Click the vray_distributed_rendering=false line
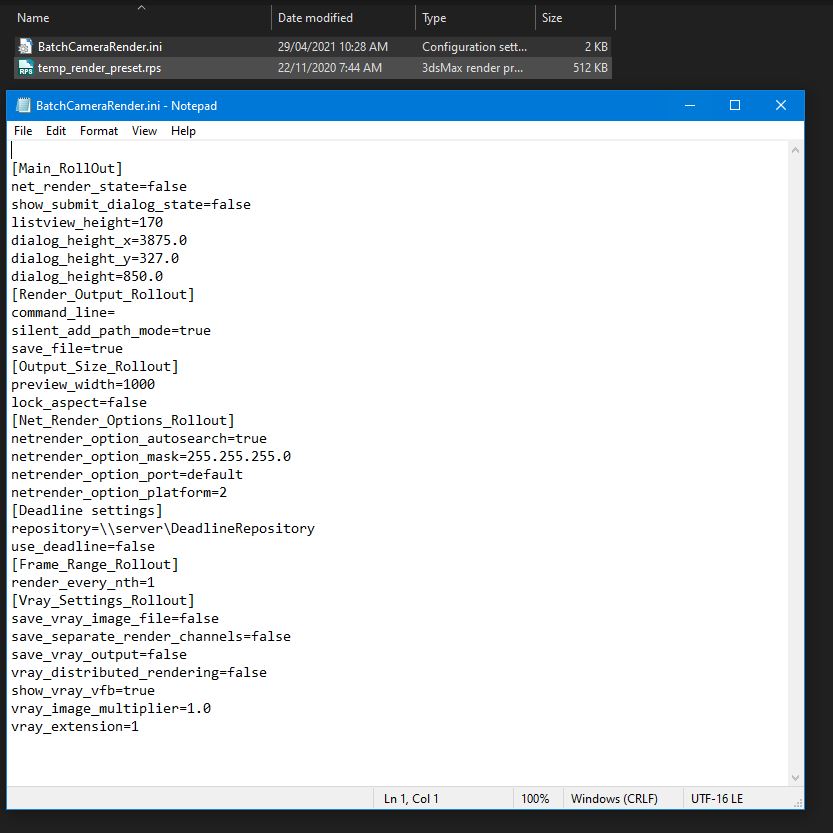This screenshot has height=833, width=833. [x=139, y=673]
